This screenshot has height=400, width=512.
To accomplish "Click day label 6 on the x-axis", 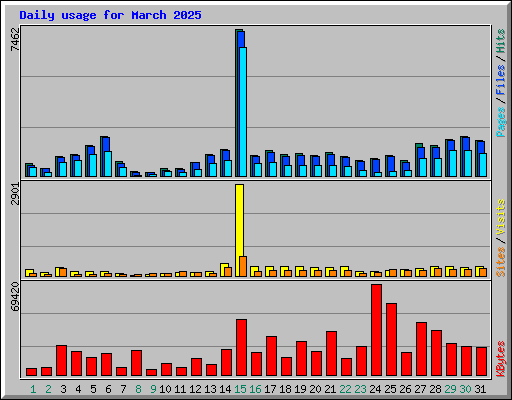I will [108, 389].
